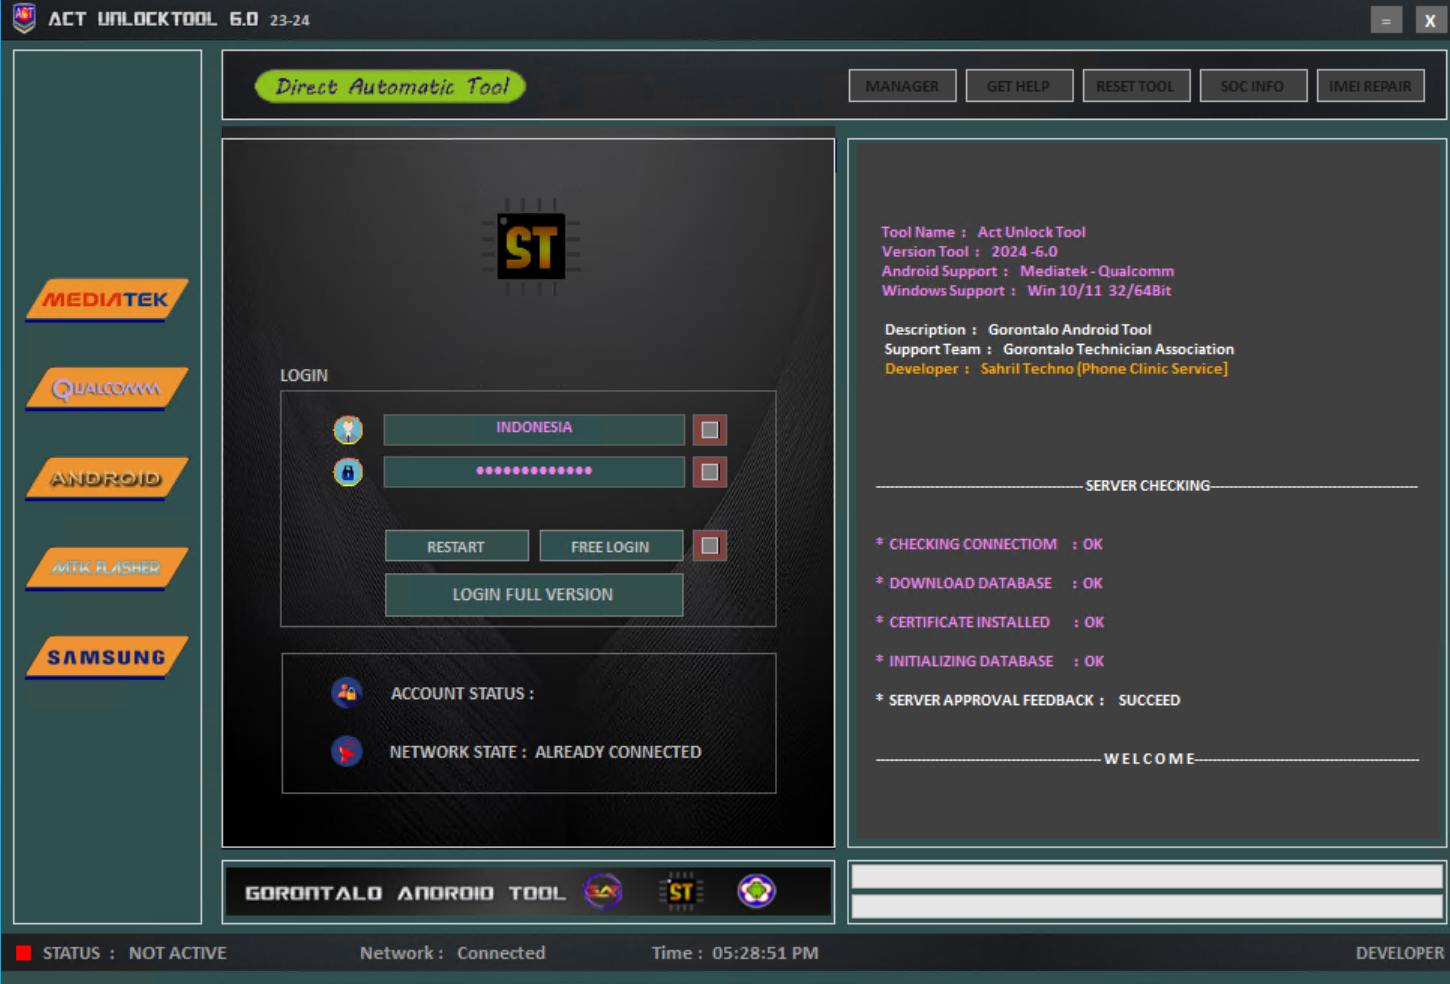The width and height of the screenshot is (1450, 984).
Task: Click LOGIN FULL VERSION button
Action: pyautogui.click(x=534, y=594)
